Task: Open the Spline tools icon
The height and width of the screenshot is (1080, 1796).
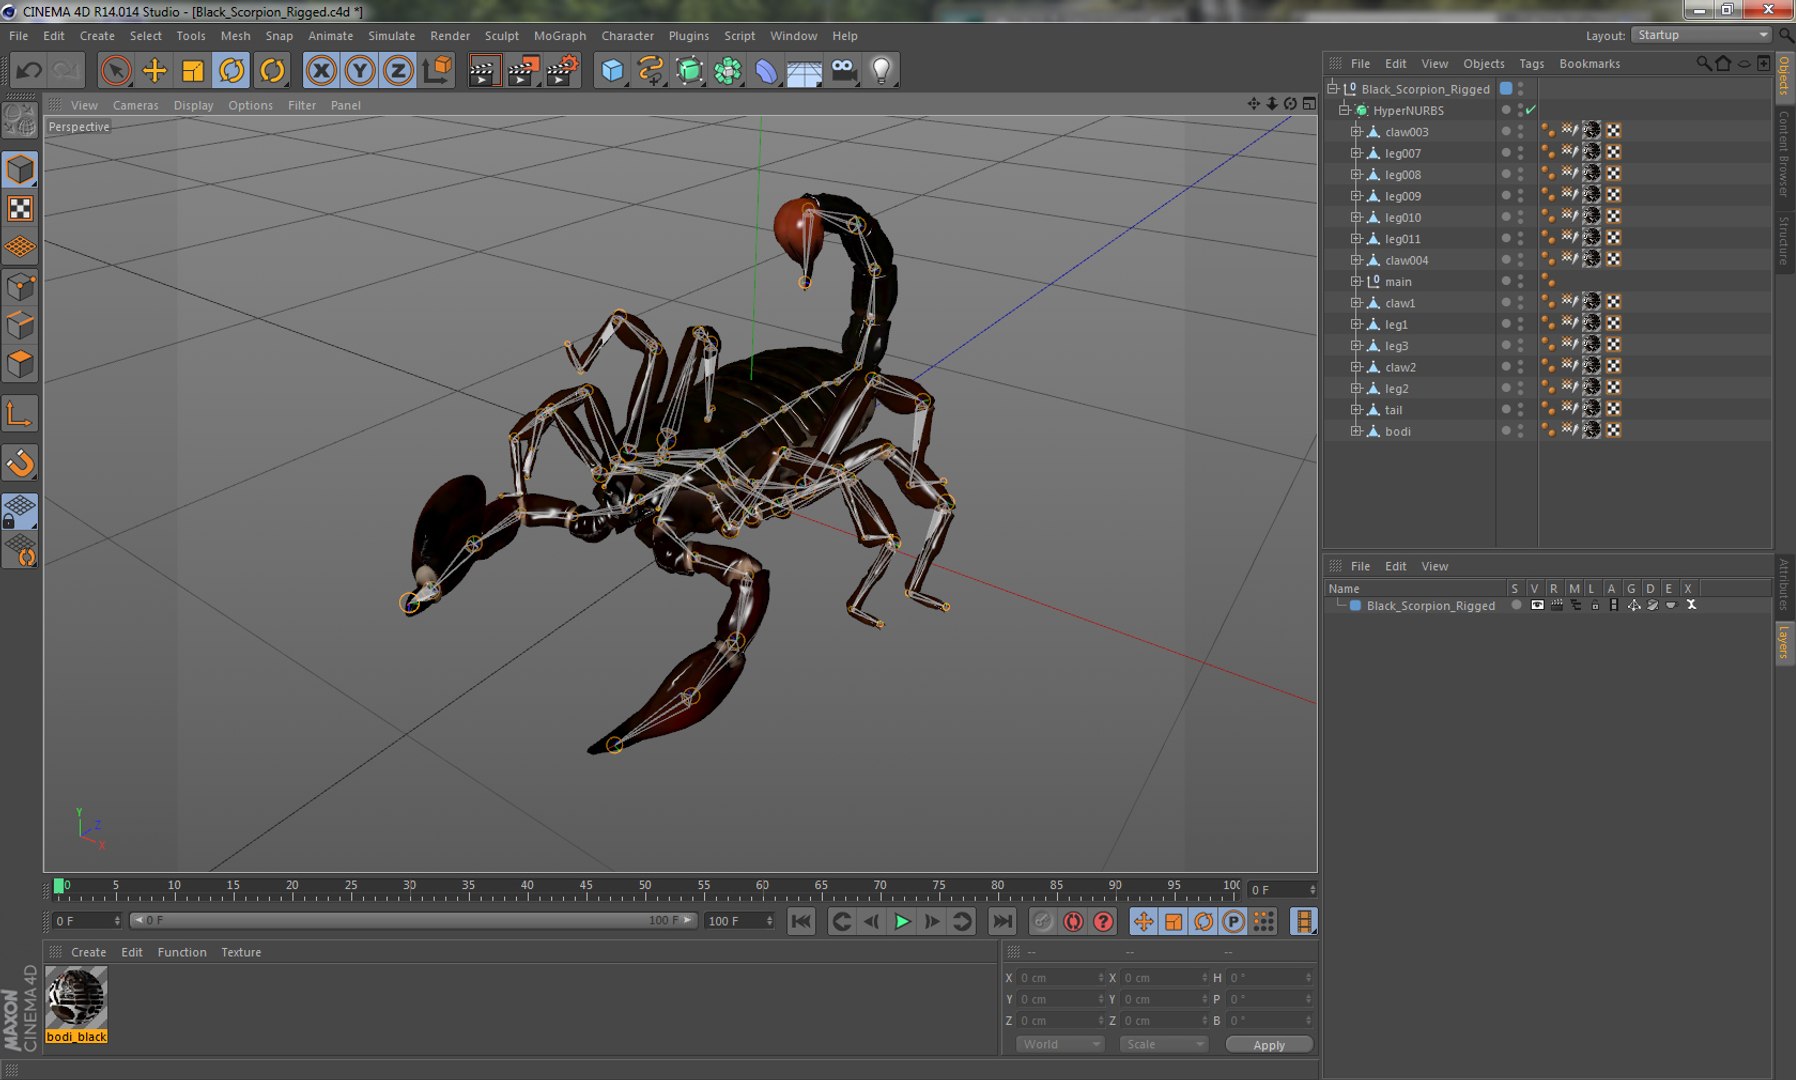Action: (x=650, y=70)
